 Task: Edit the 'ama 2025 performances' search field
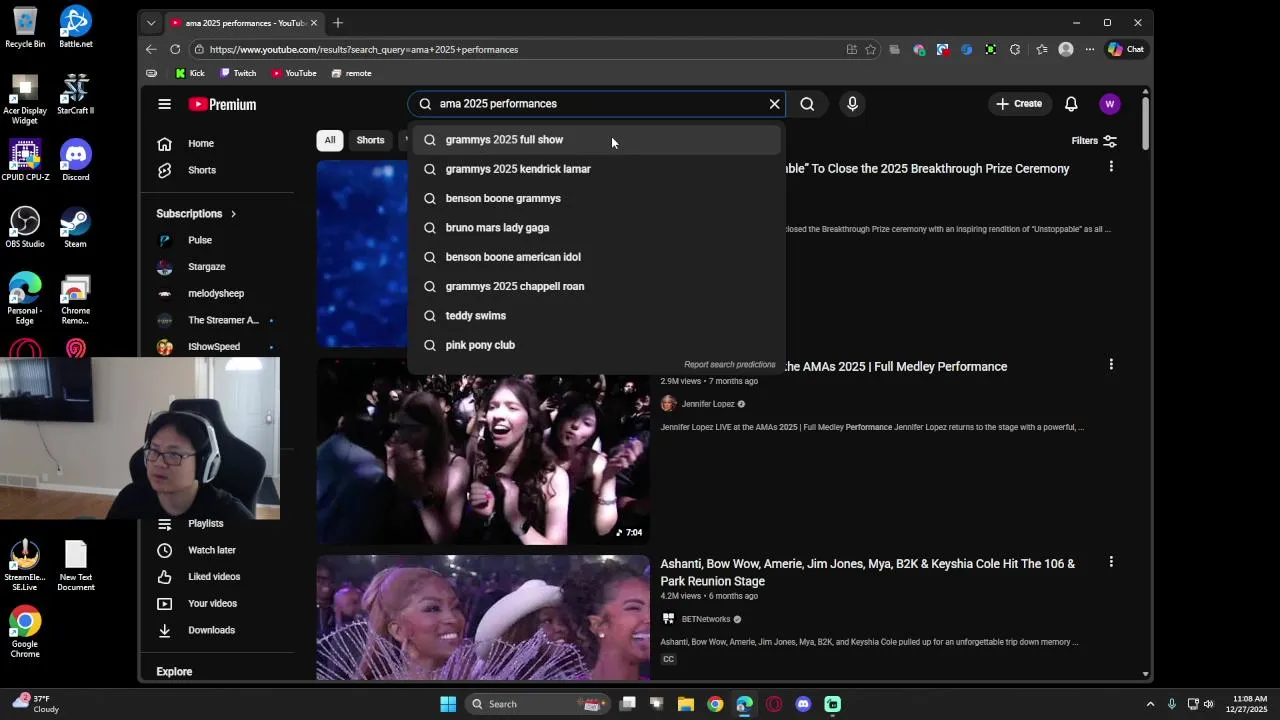598,104
